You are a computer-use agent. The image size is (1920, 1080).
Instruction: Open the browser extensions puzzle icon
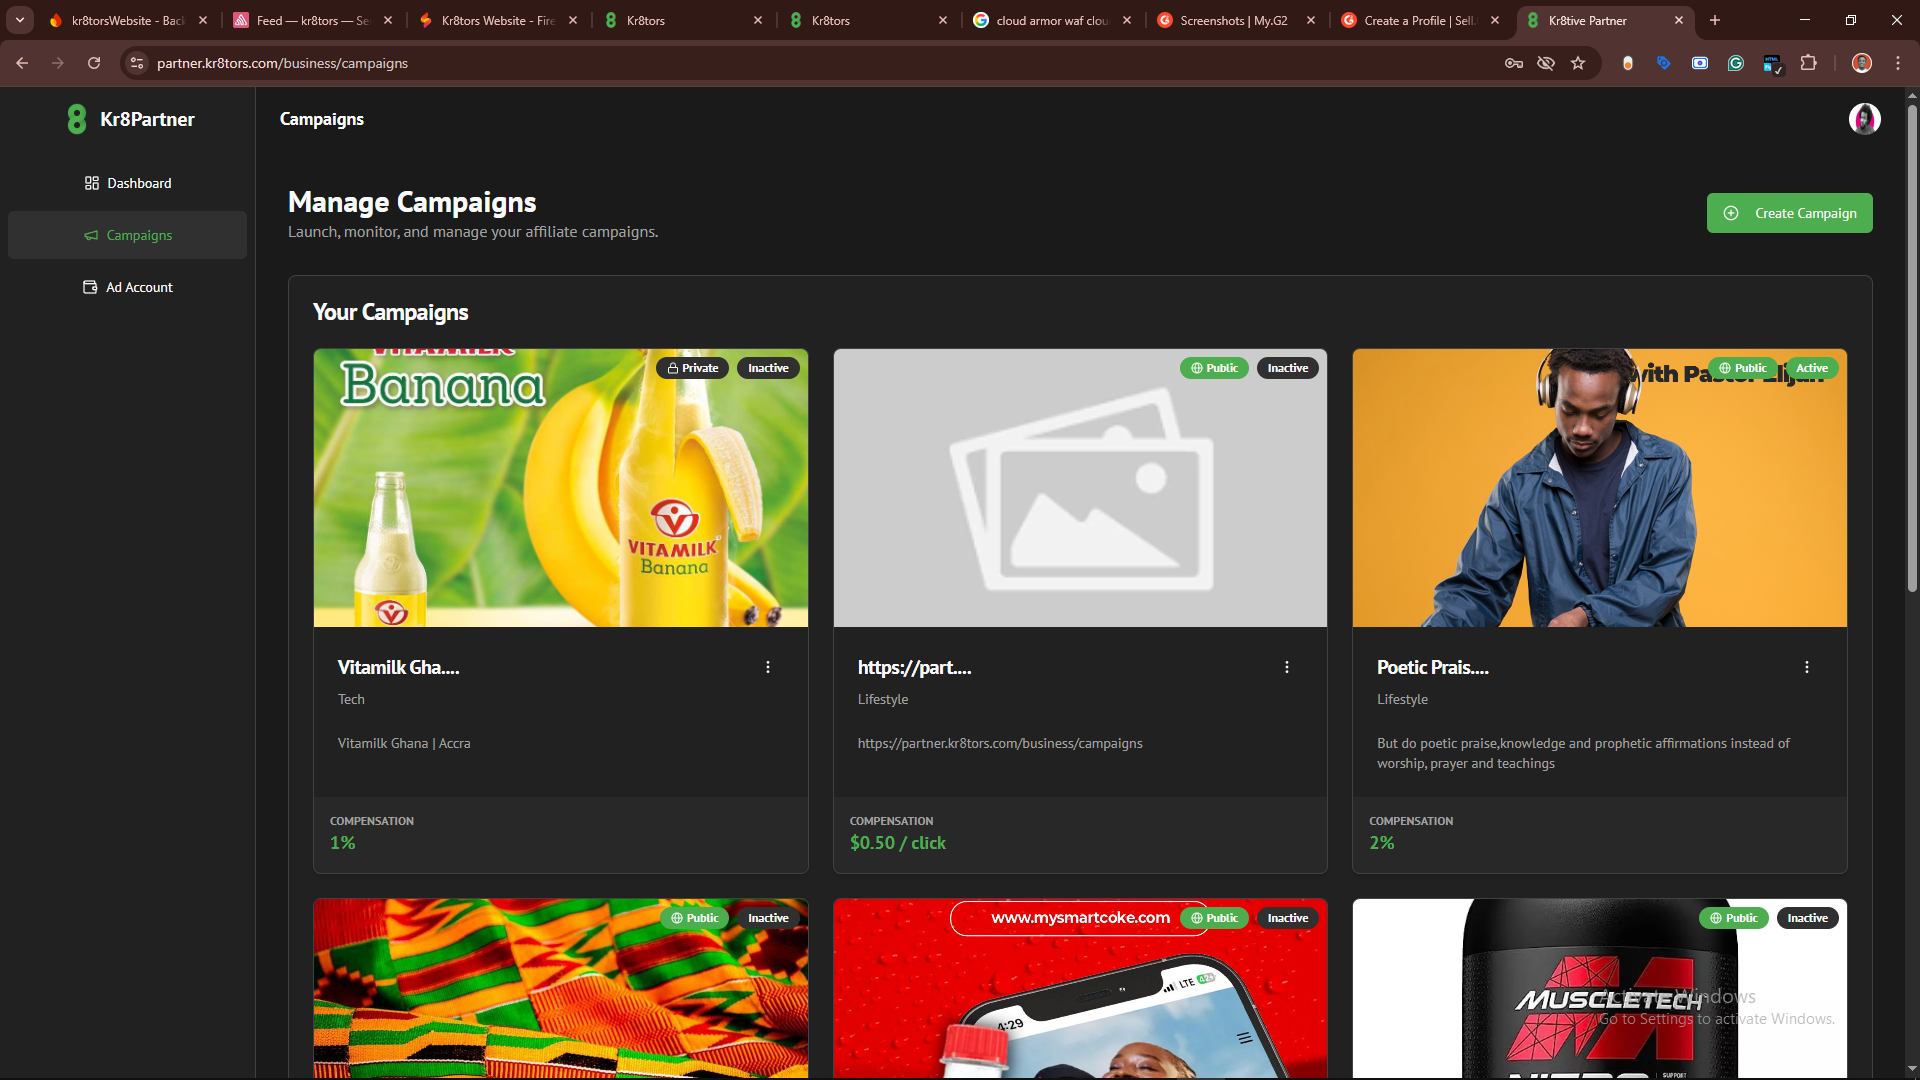1808,63
